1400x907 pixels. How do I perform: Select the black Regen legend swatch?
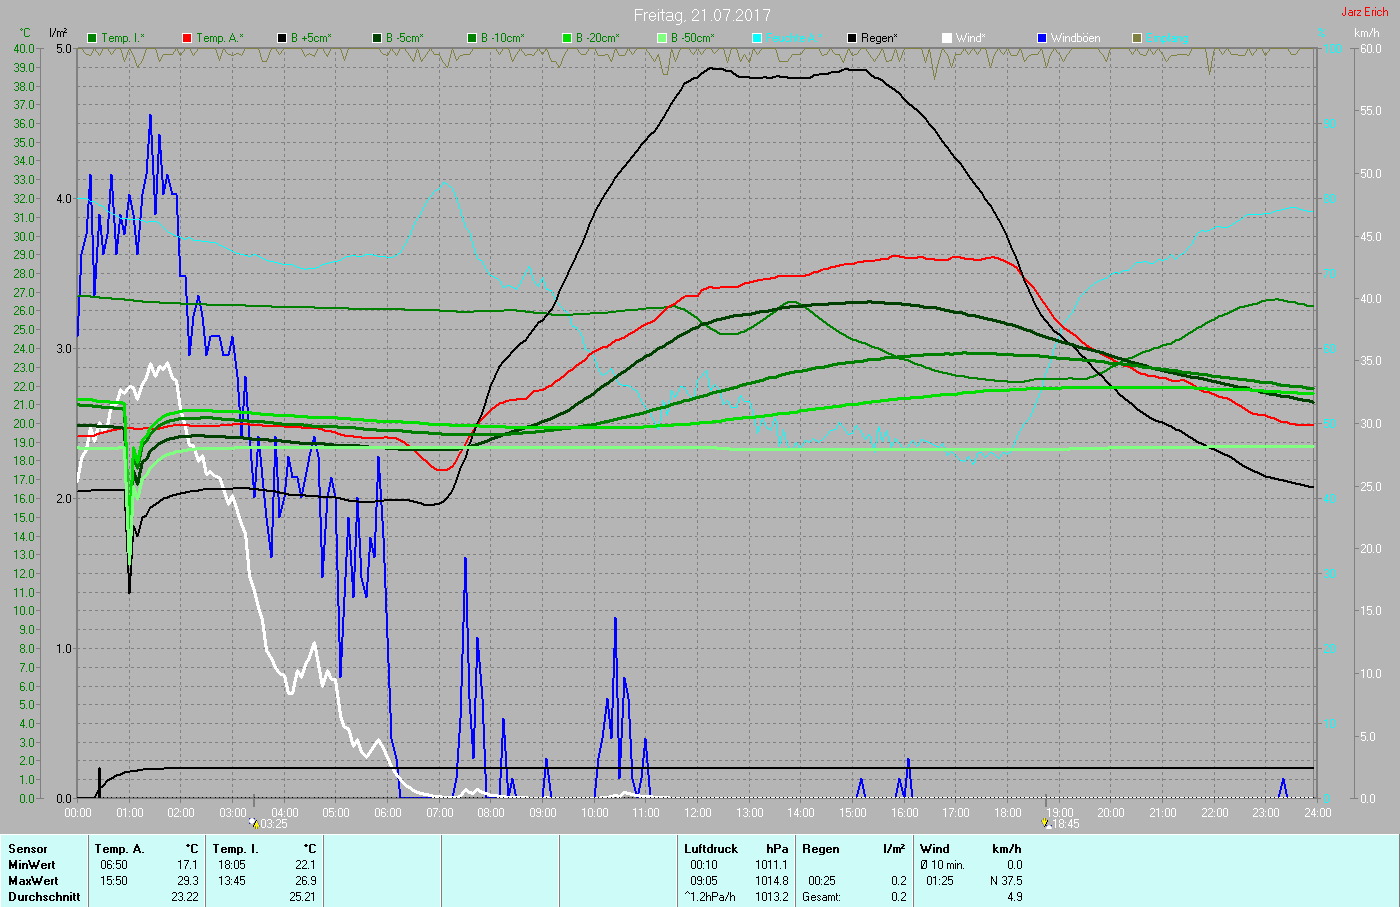pos(852,38)
